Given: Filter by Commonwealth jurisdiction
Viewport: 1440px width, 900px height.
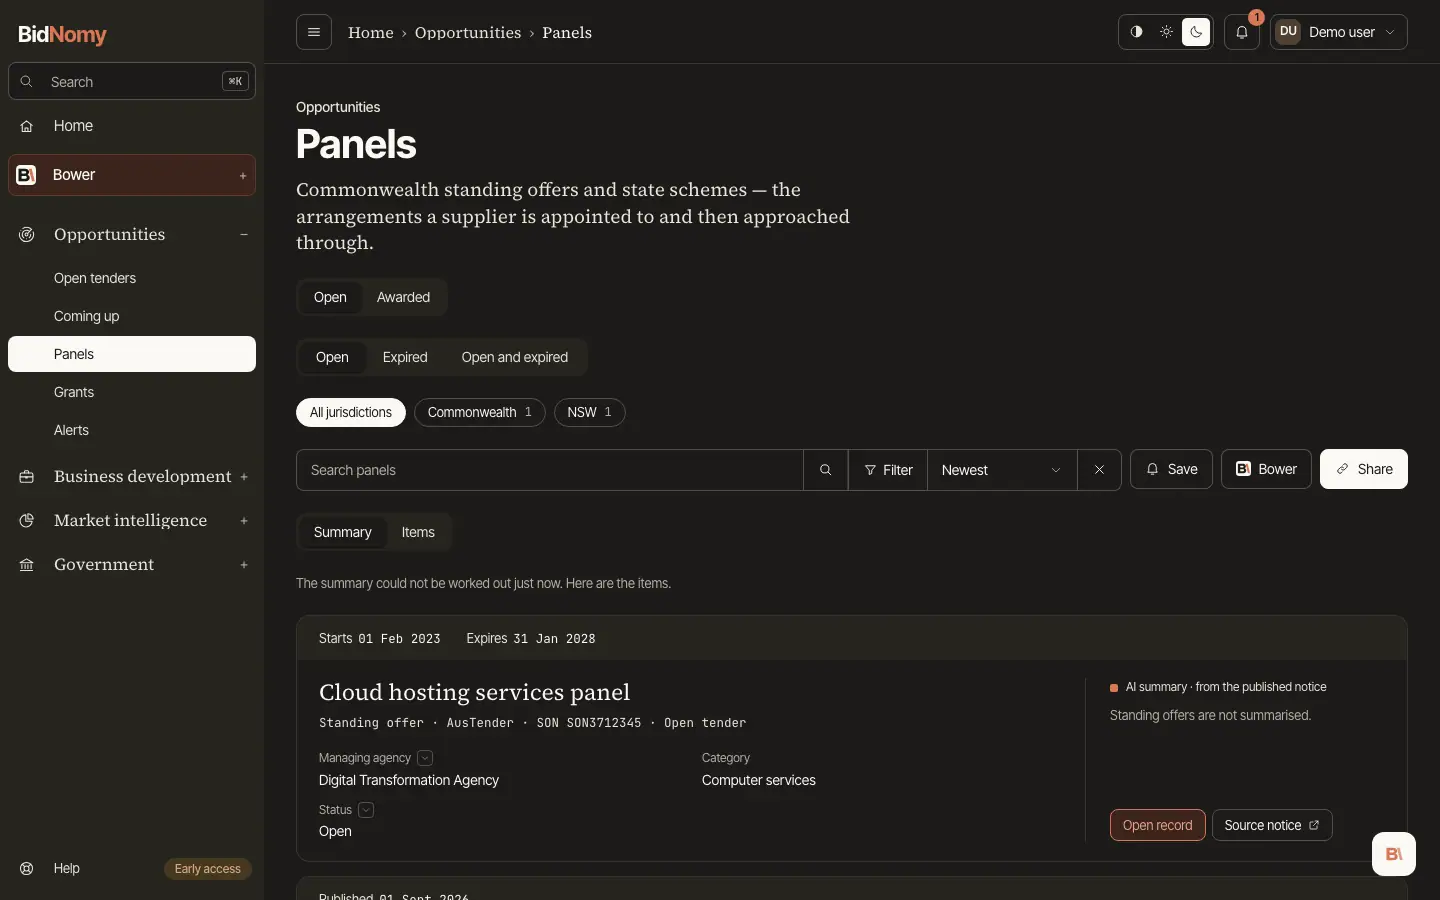Looking at the screenshot, I should (480, 412).
